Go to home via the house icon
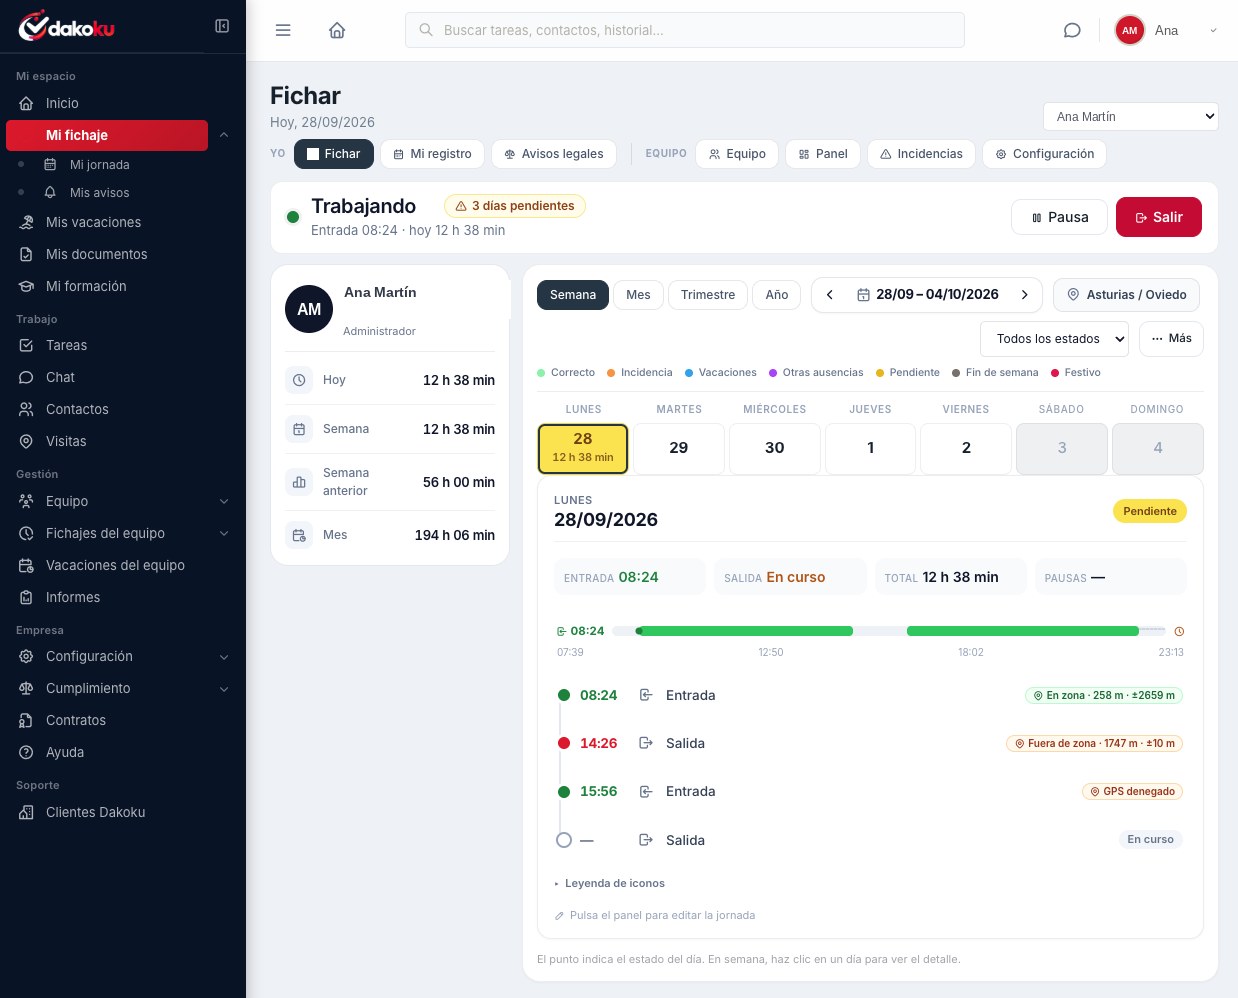Viewport: 1238px width, 998px height. click(337, 30)
